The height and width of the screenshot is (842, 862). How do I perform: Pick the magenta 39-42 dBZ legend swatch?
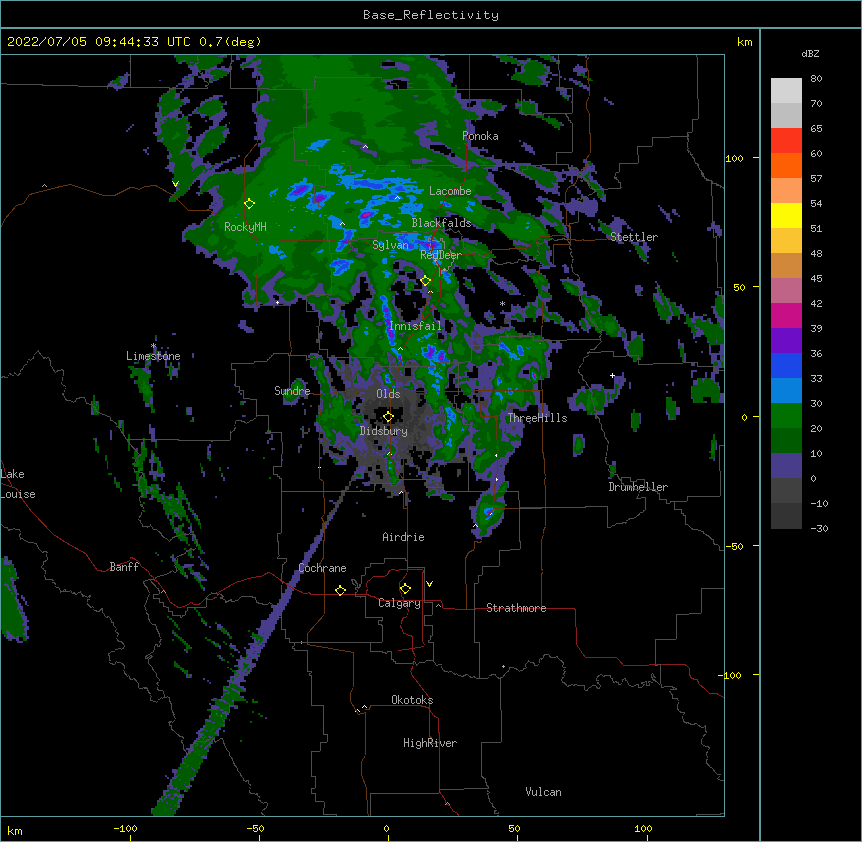[786, 315]
